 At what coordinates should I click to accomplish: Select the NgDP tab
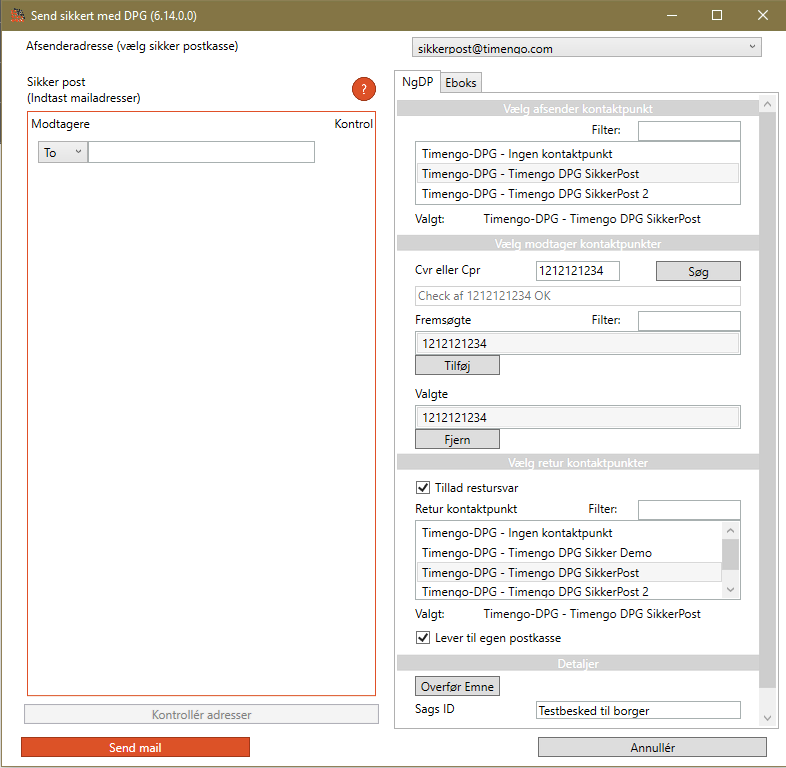point(417,82)
